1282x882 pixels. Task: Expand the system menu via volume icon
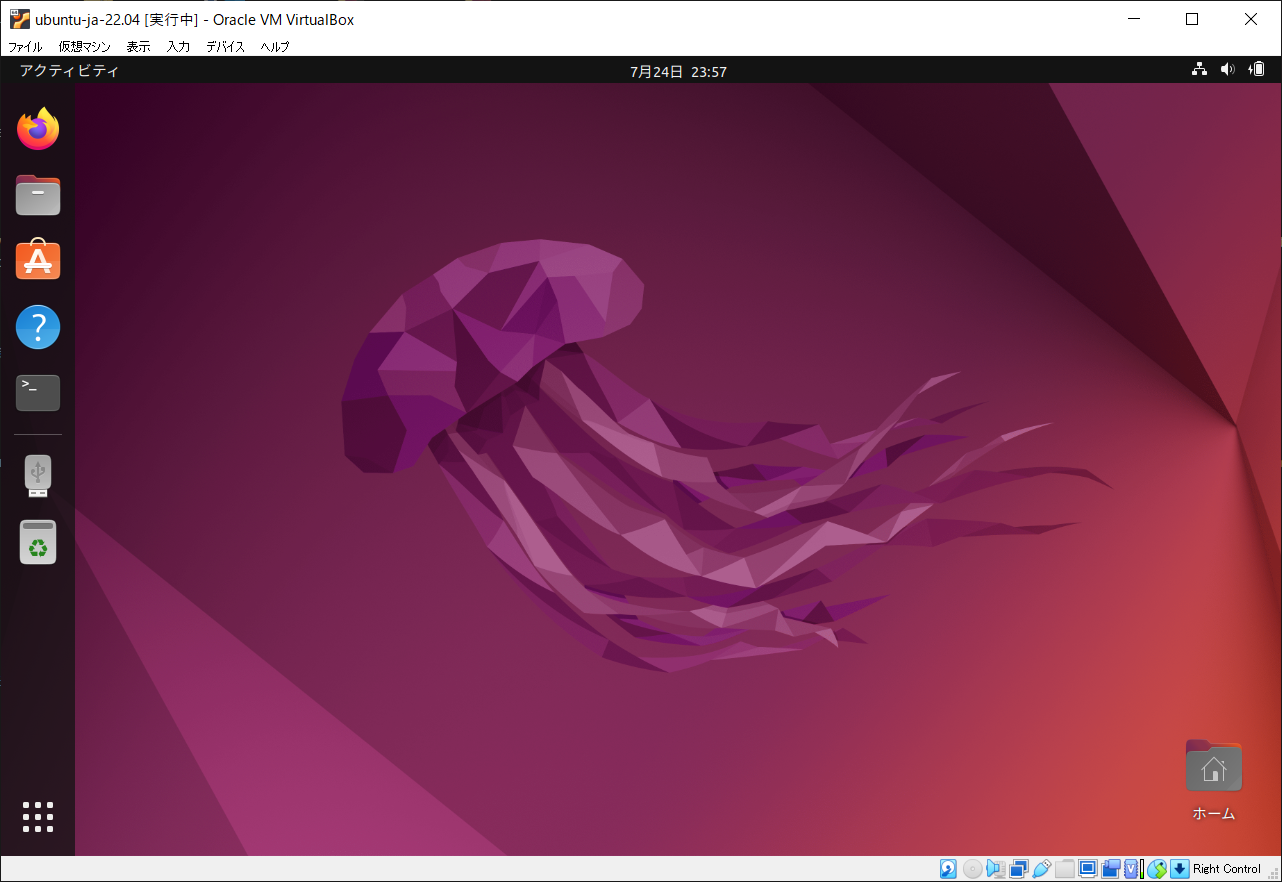(1227, 70)
